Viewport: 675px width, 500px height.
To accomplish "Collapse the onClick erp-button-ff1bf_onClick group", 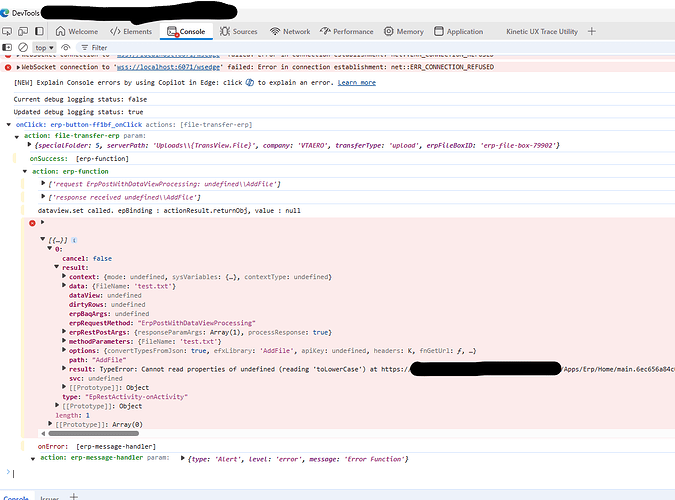I will pos(9,124).
